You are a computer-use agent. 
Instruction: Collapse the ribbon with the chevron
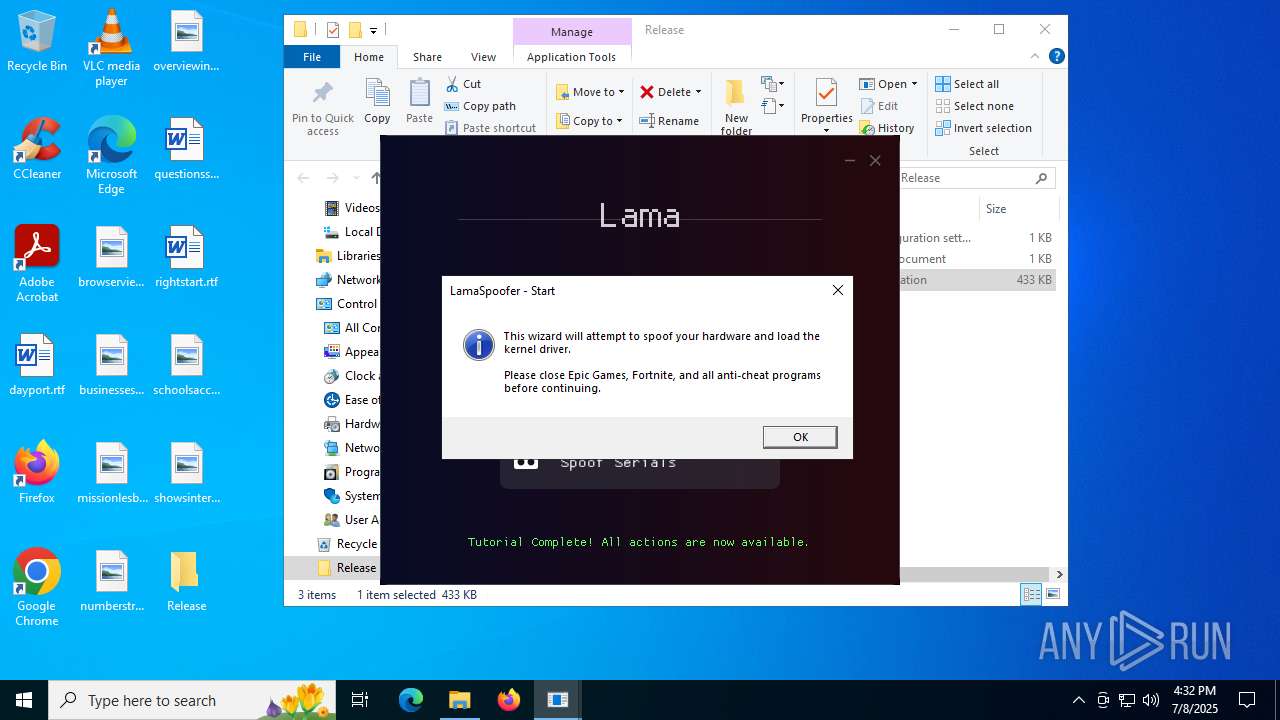(1035, 57)
